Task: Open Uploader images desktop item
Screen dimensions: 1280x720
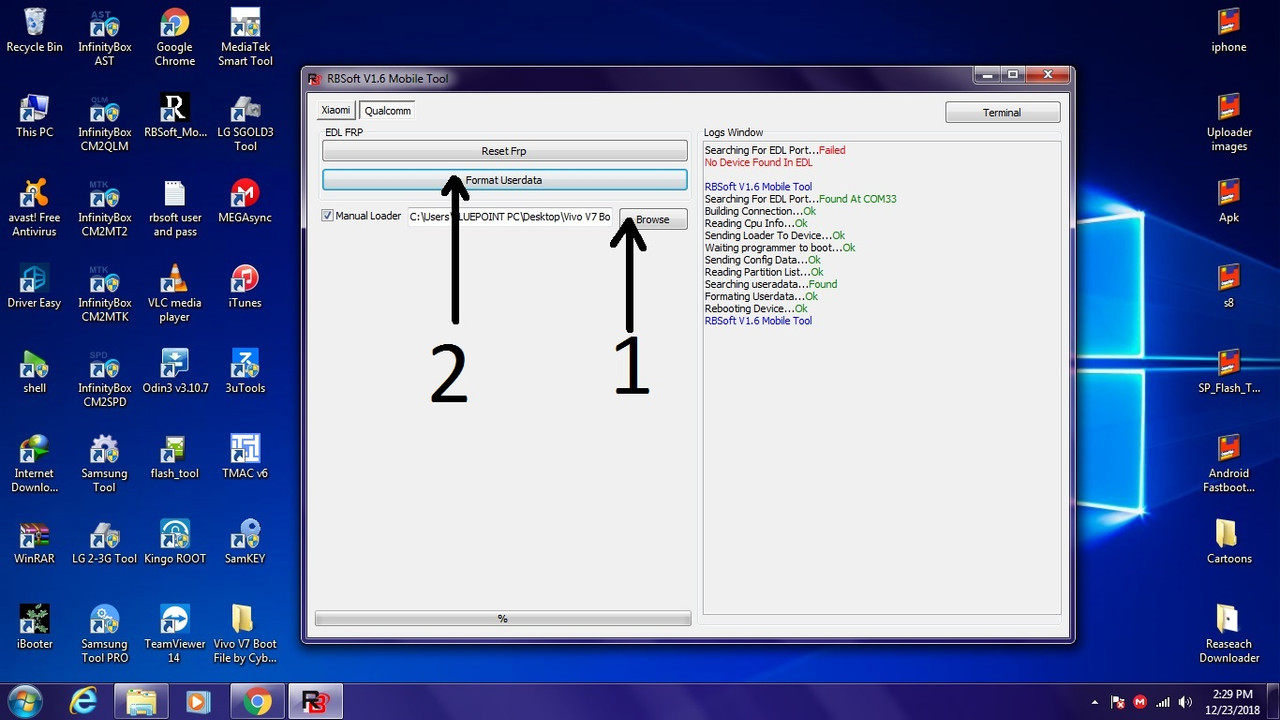Action: click(x=1229, y=123)
